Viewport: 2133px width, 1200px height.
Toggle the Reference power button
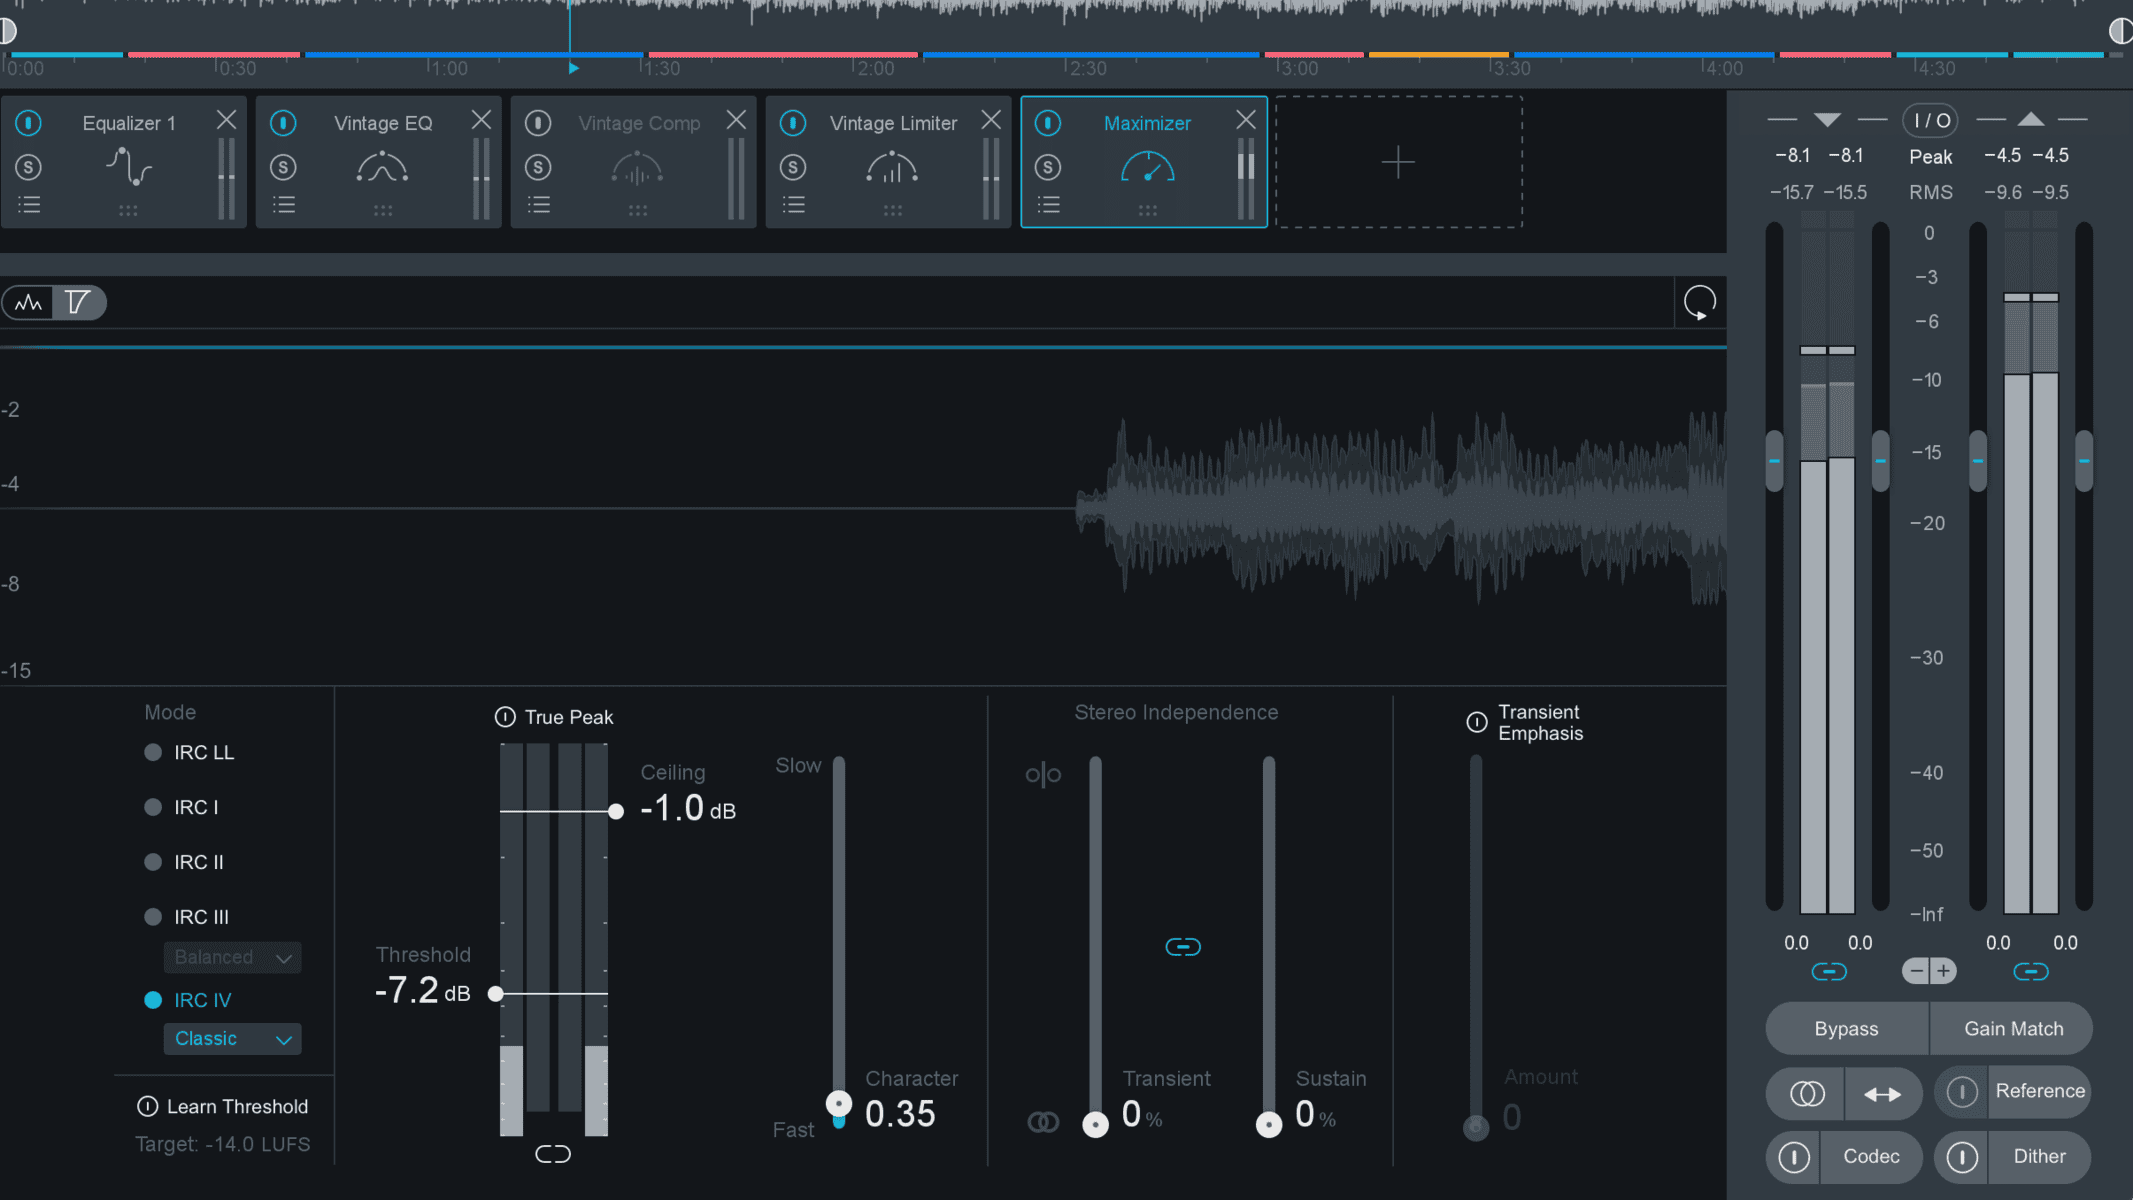tap(1961, 1092)
